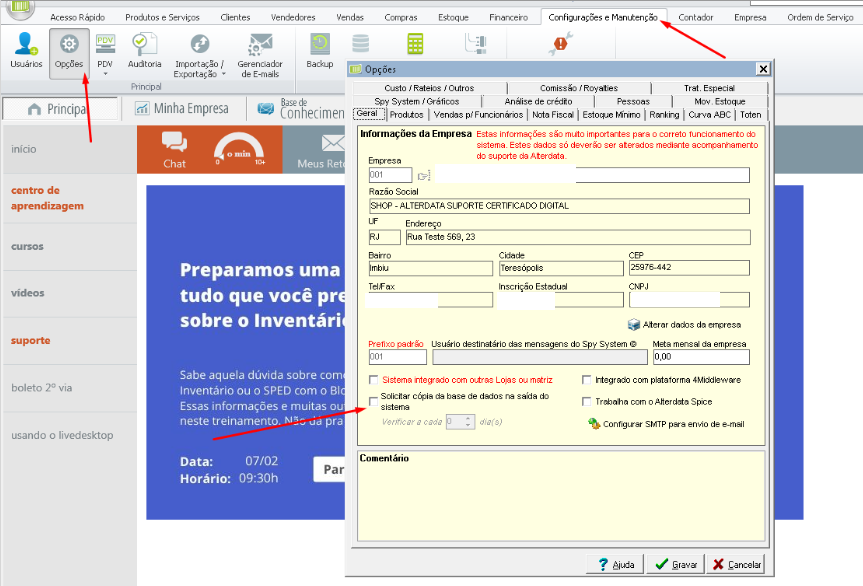Open Chat in the orange panel
Screen dimensions: 863x586
point(174,150)
